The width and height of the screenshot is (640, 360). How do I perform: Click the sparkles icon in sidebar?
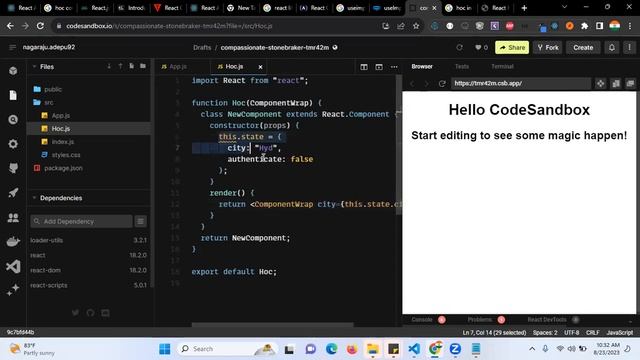[13, 290]
